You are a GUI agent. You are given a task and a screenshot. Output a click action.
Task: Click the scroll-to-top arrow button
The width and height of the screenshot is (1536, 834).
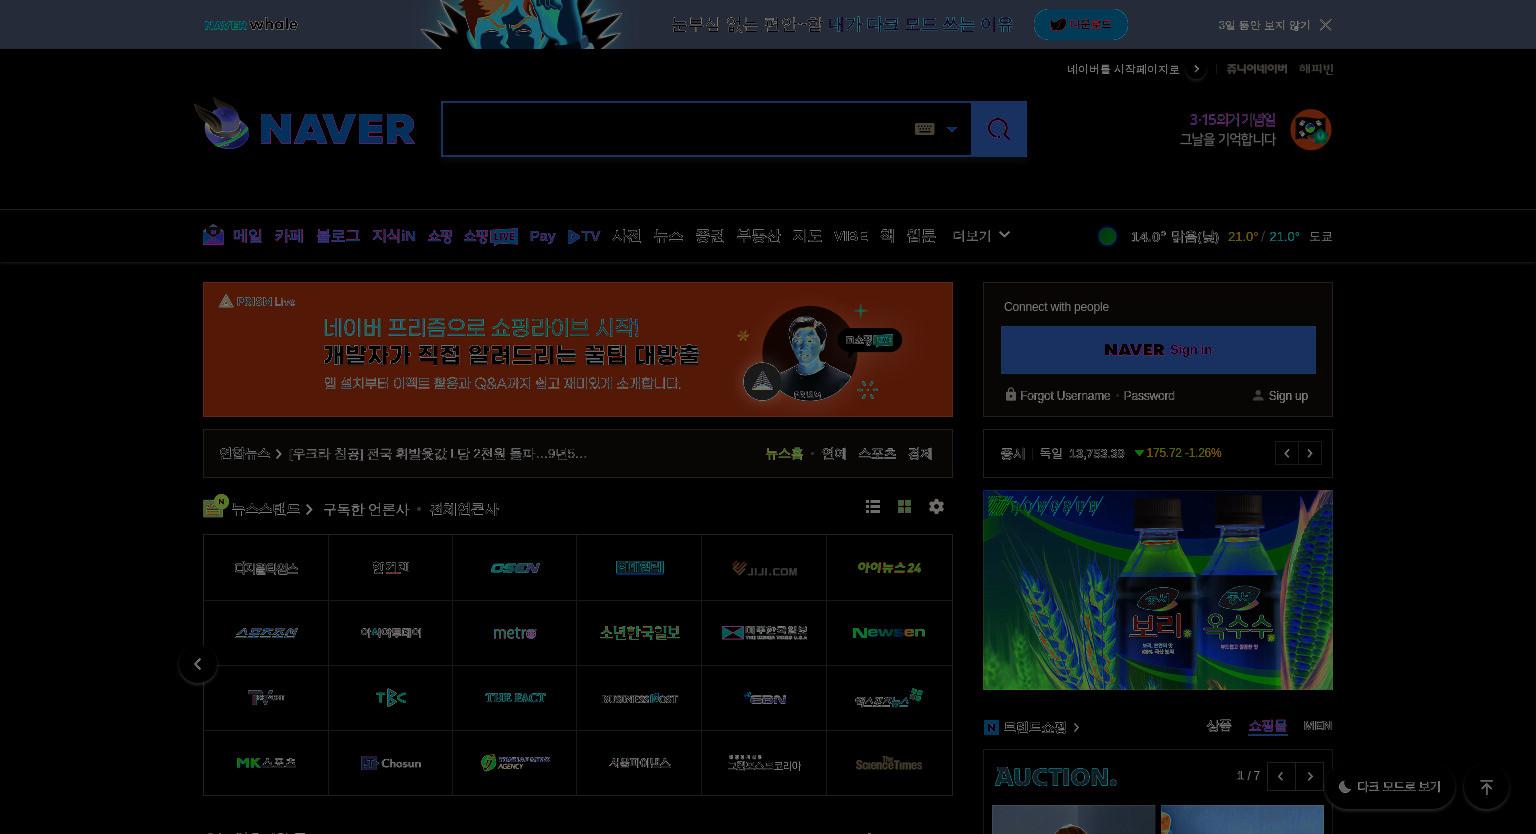click(1486, 787)
